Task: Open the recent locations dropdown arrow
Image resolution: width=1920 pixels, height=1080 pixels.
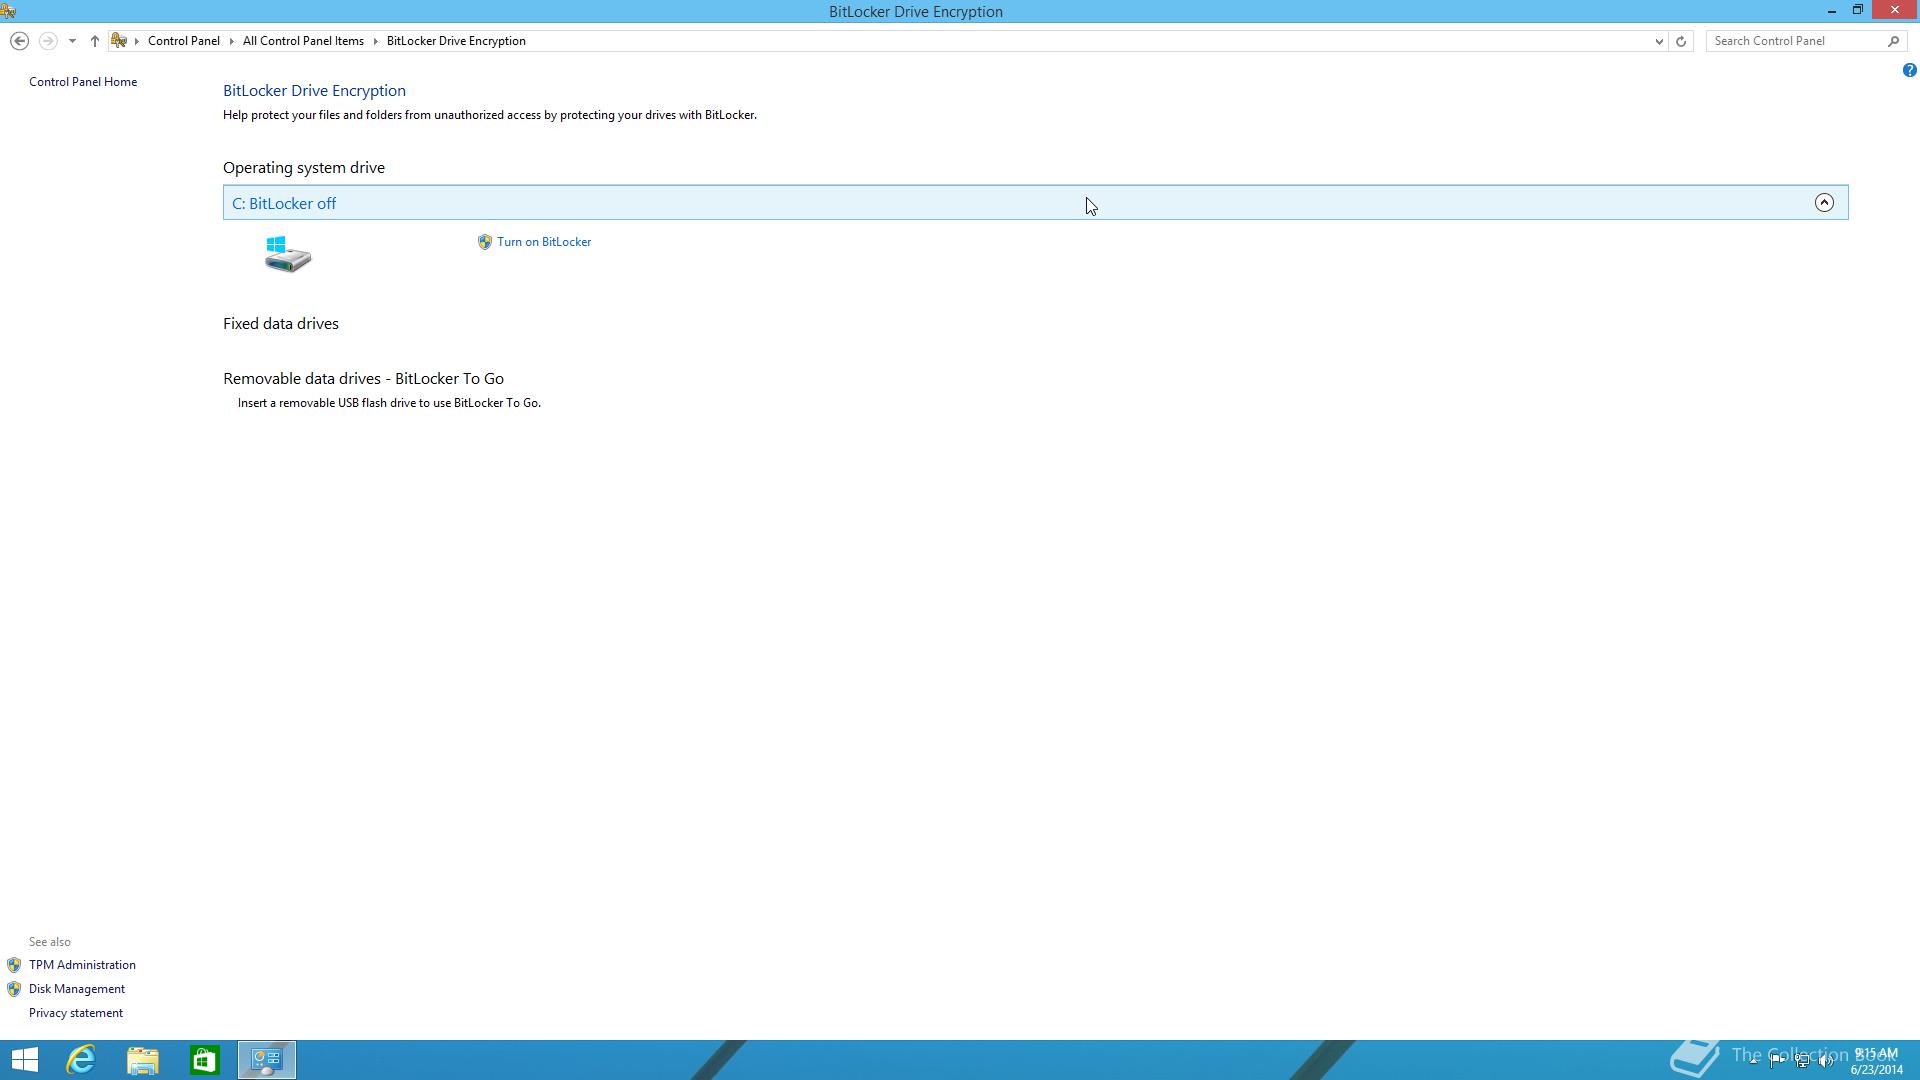Action: coord(72,41)
